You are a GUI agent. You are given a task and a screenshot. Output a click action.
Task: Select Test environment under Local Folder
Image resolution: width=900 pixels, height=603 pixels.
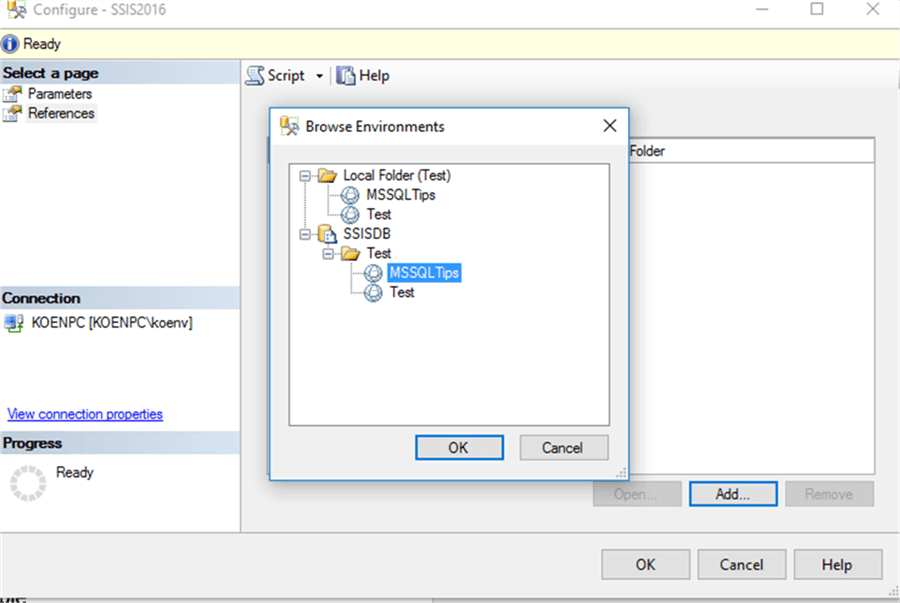pos(379,214)
